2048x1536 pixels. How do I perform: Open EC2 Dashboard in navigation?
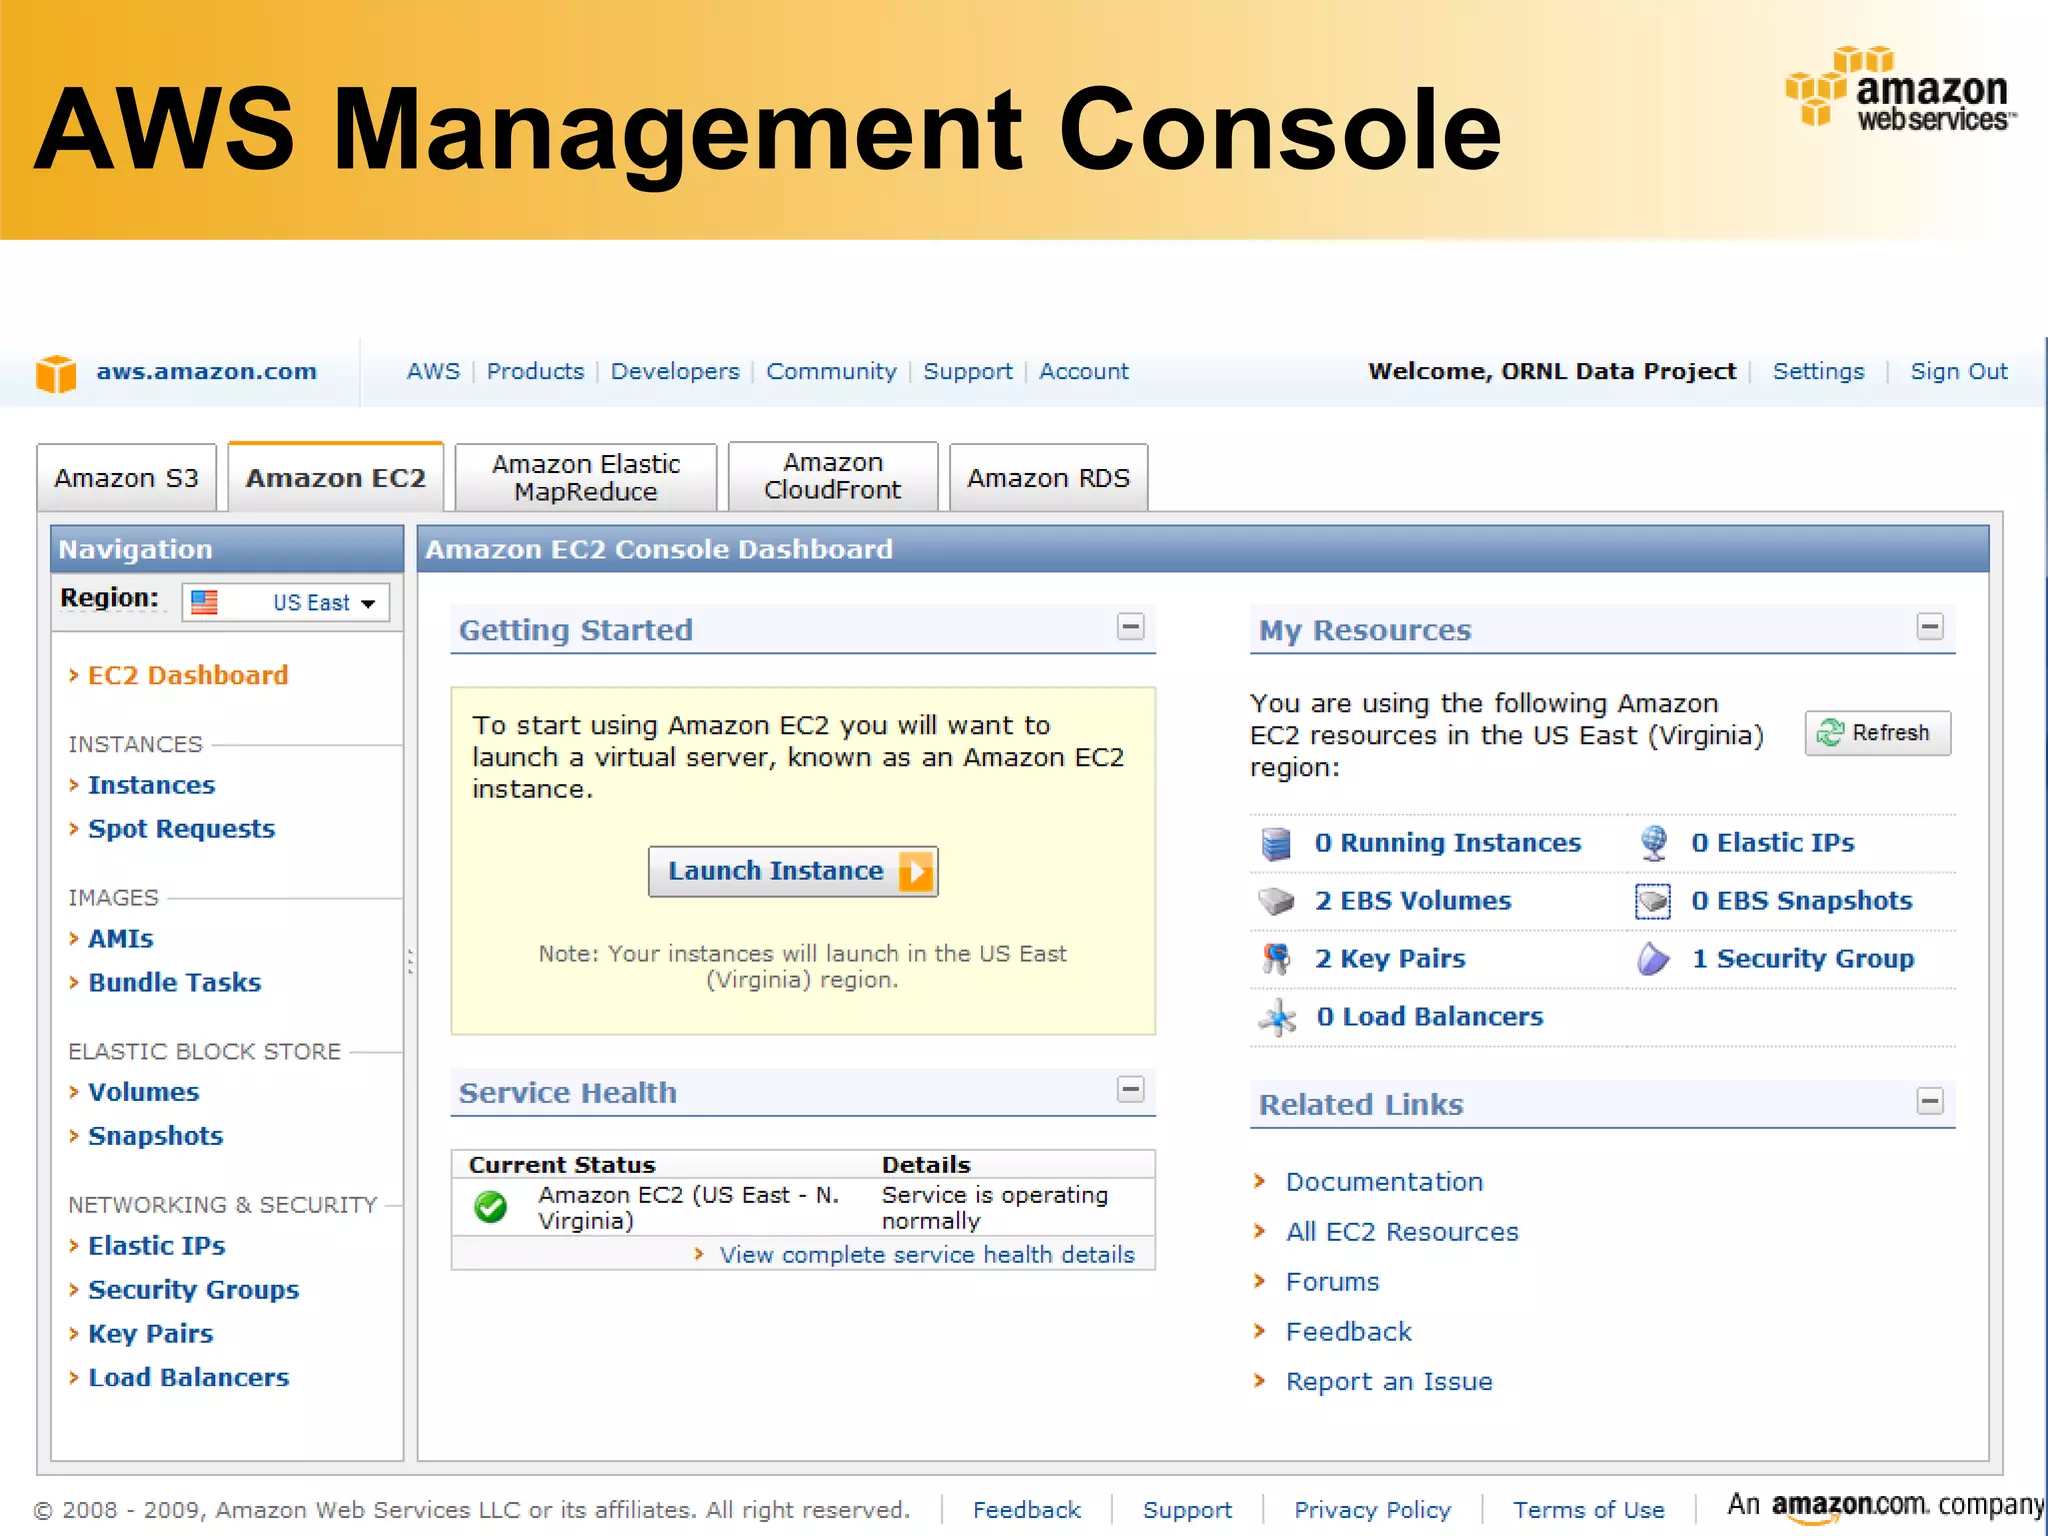pyautogui.click(x=188, y=675)
